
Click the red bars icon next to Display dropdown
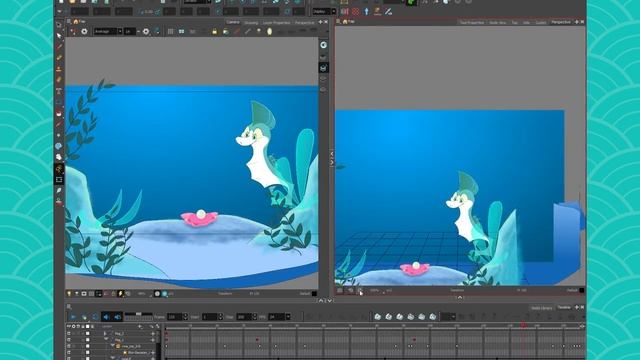pyautogui.click(x=344, y=11)
